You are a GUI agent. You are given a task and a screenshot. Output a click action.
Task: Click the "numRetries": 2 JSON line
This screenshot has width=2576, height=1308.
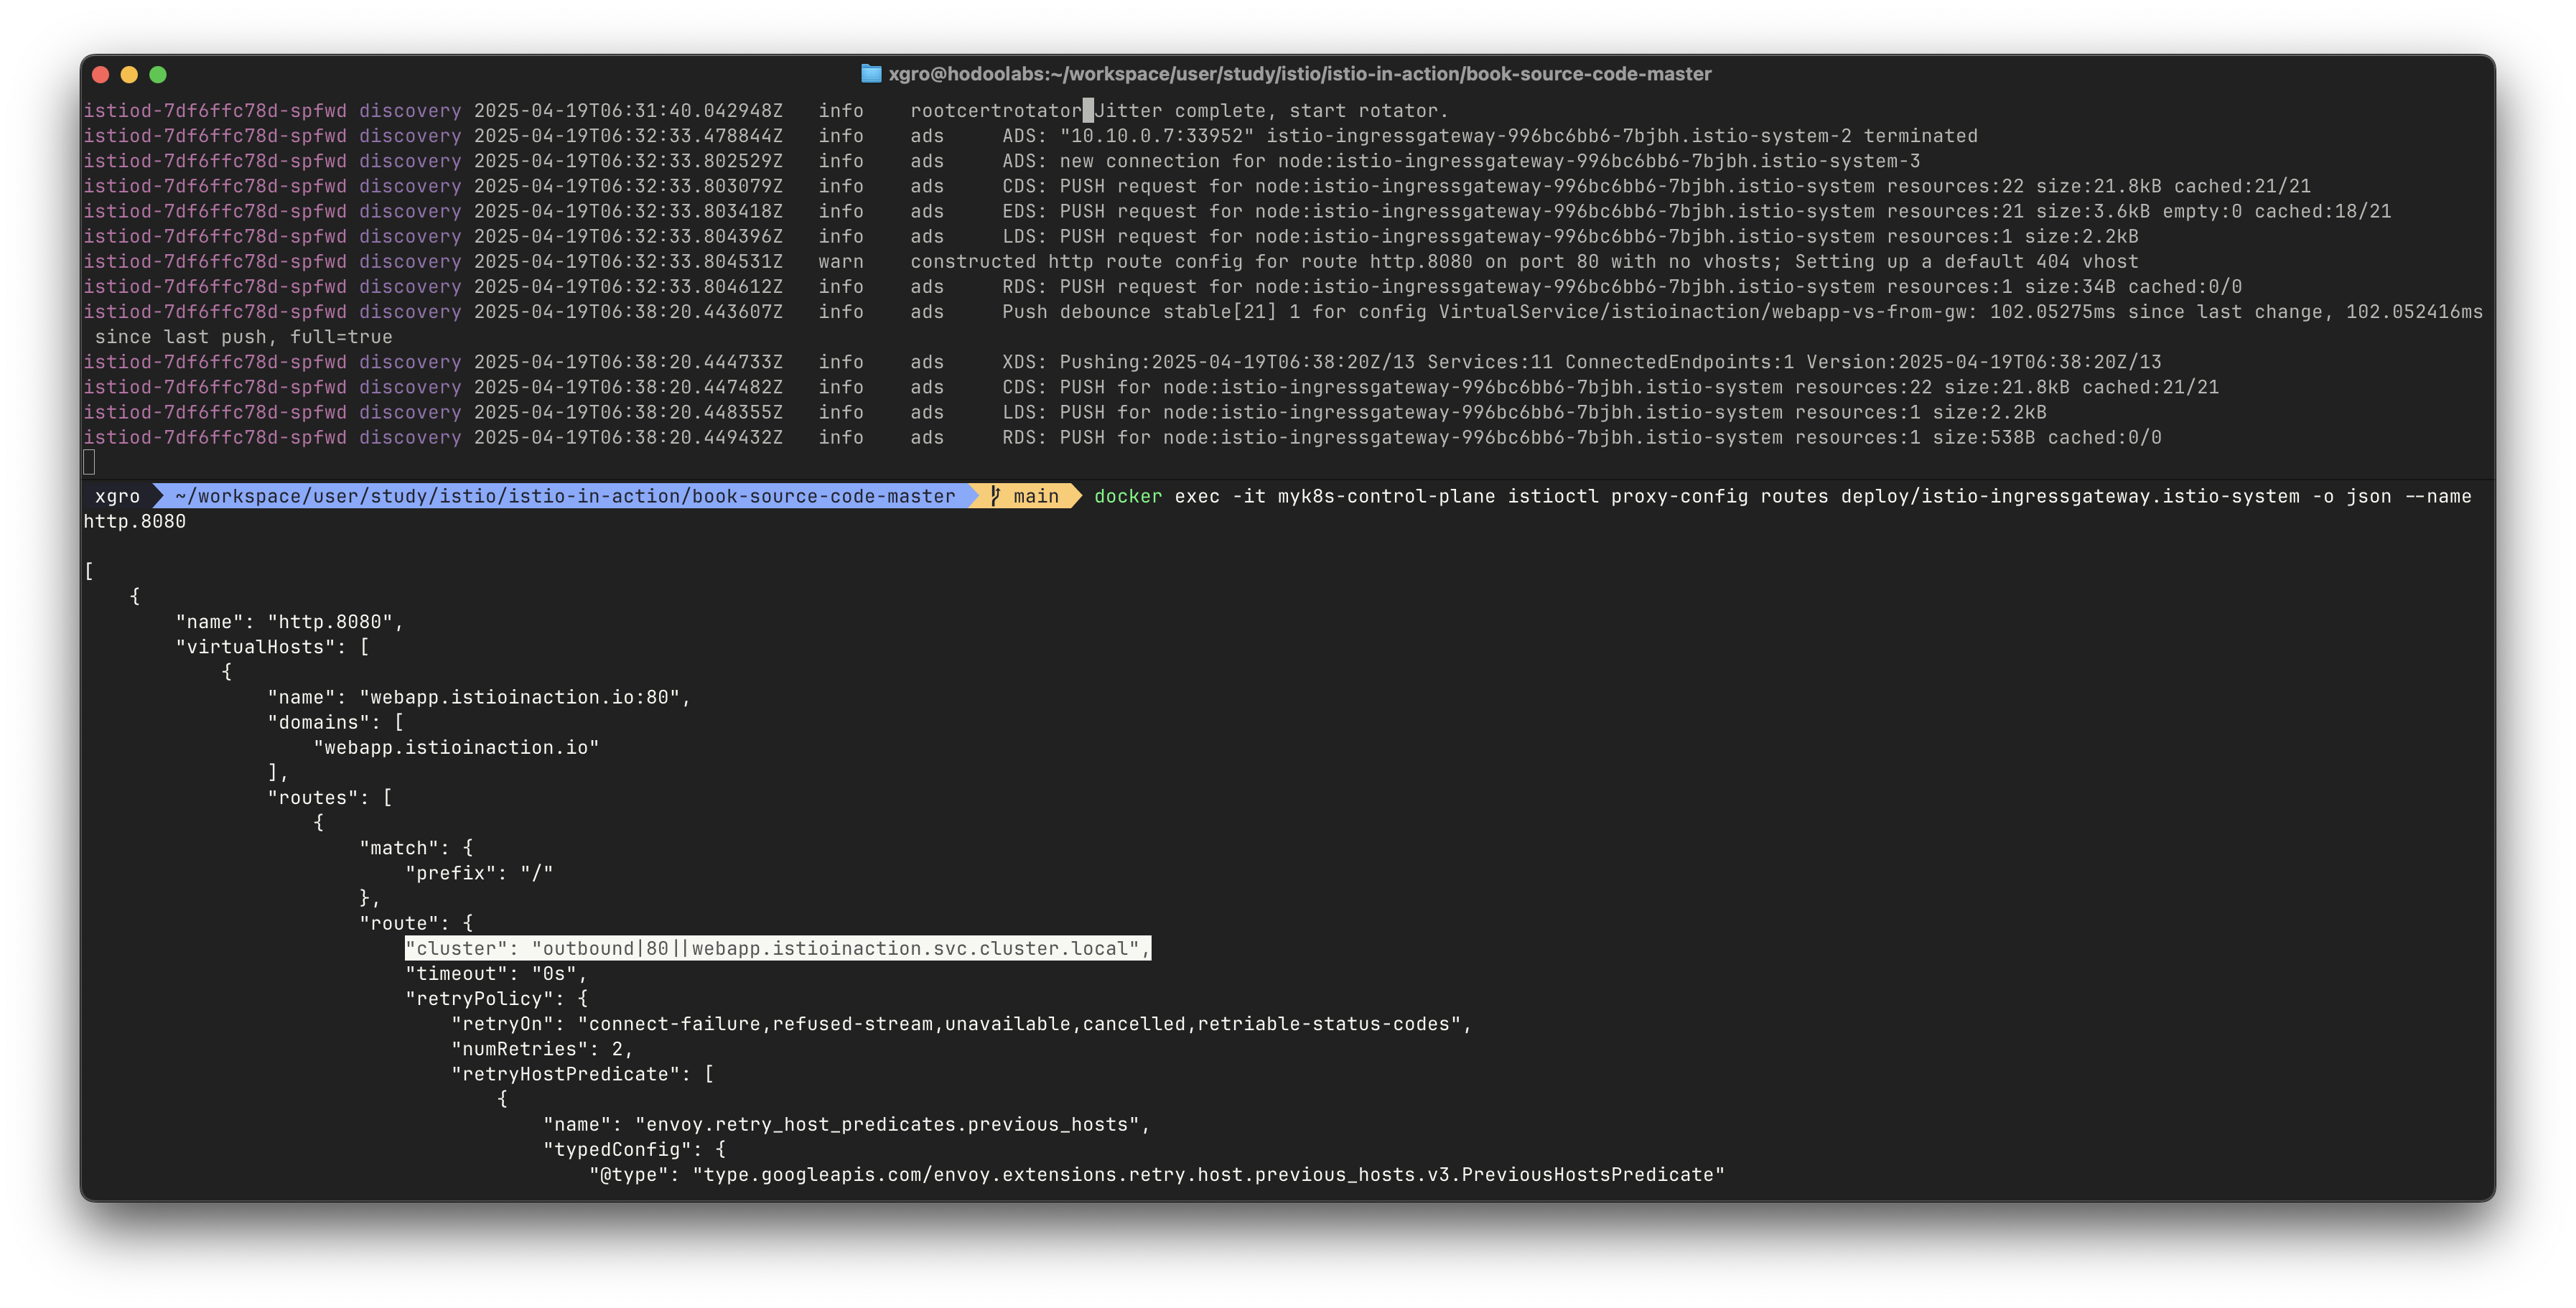coord(543,1048)
